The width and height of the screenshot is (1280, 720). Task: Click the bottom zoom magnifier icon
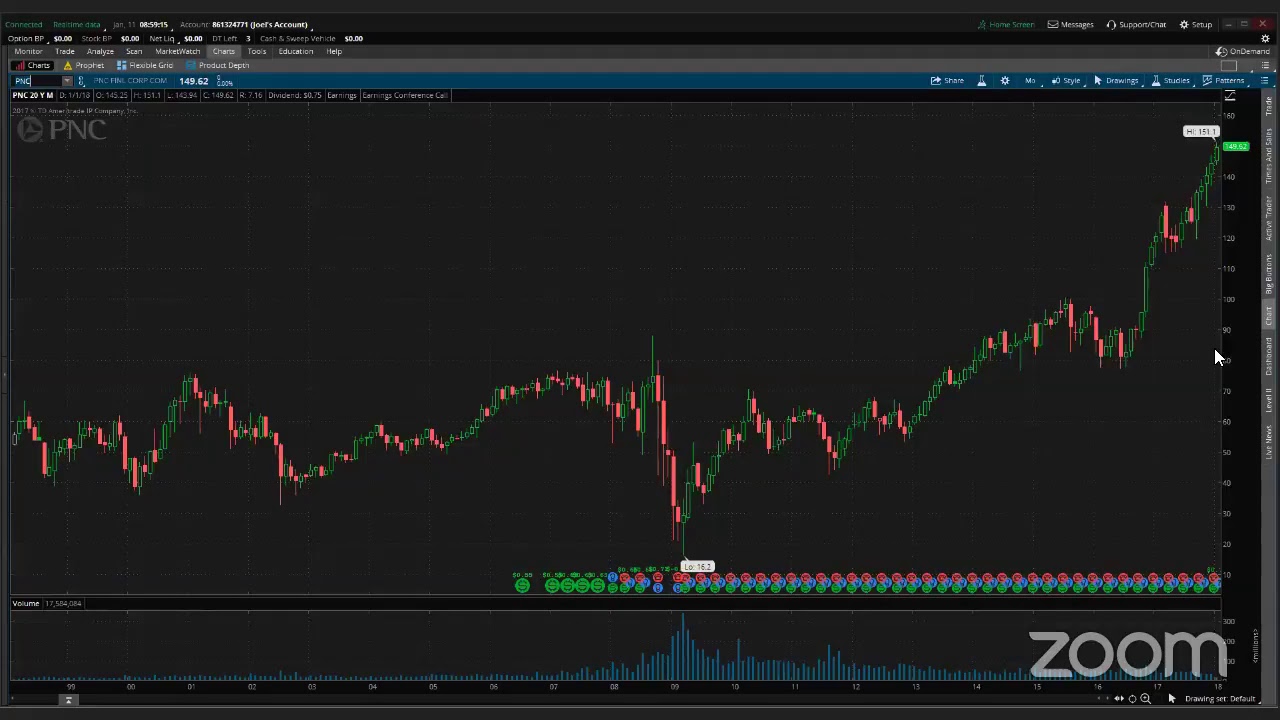point(1146,698)
